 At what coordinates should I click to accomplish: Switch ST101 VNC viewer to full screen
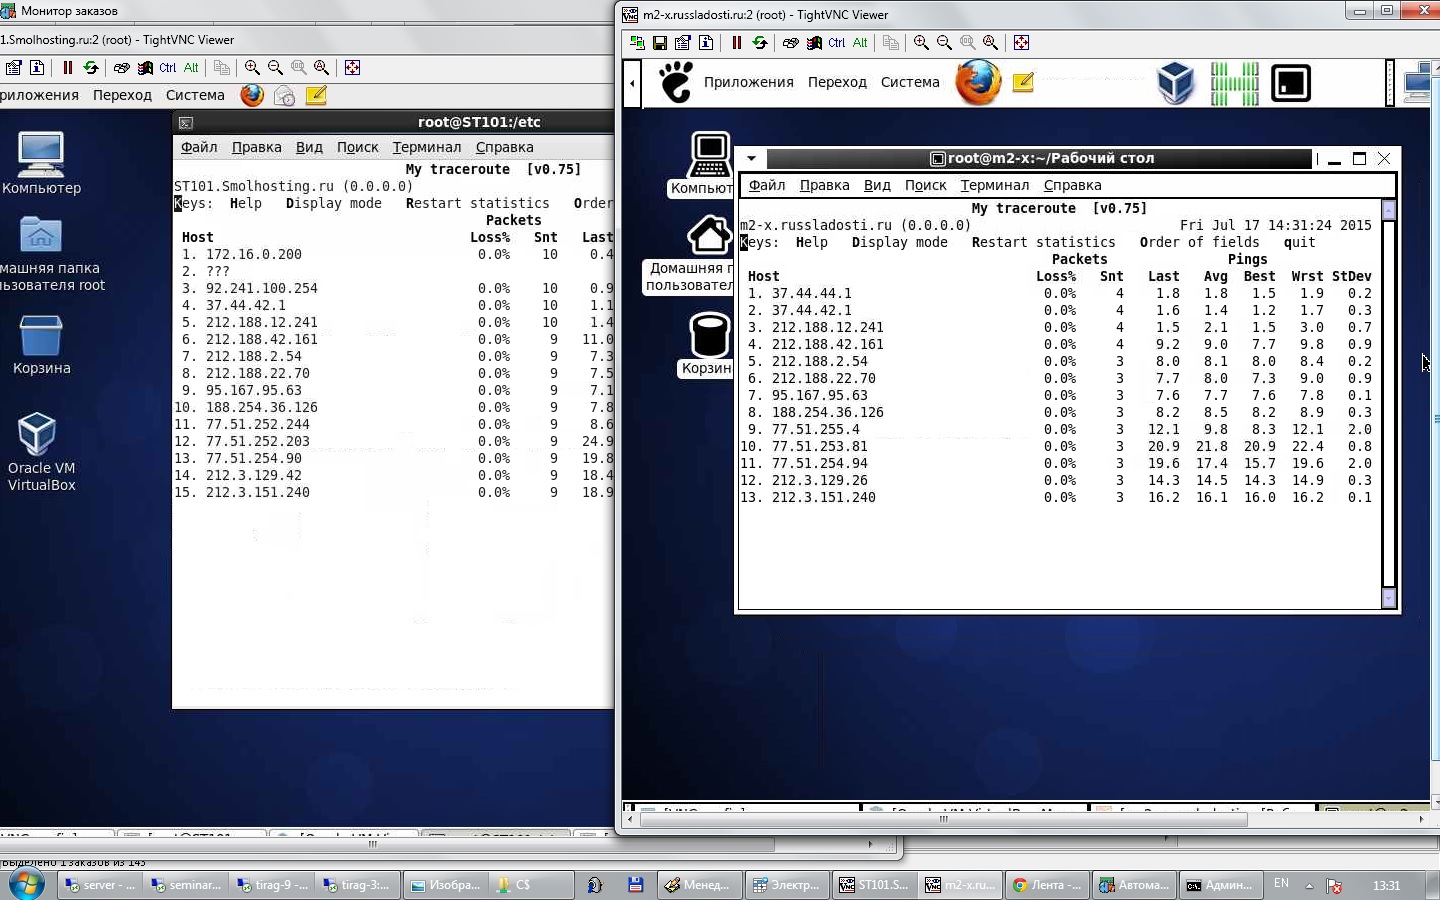pyautogui.click(x=353, y=68)
